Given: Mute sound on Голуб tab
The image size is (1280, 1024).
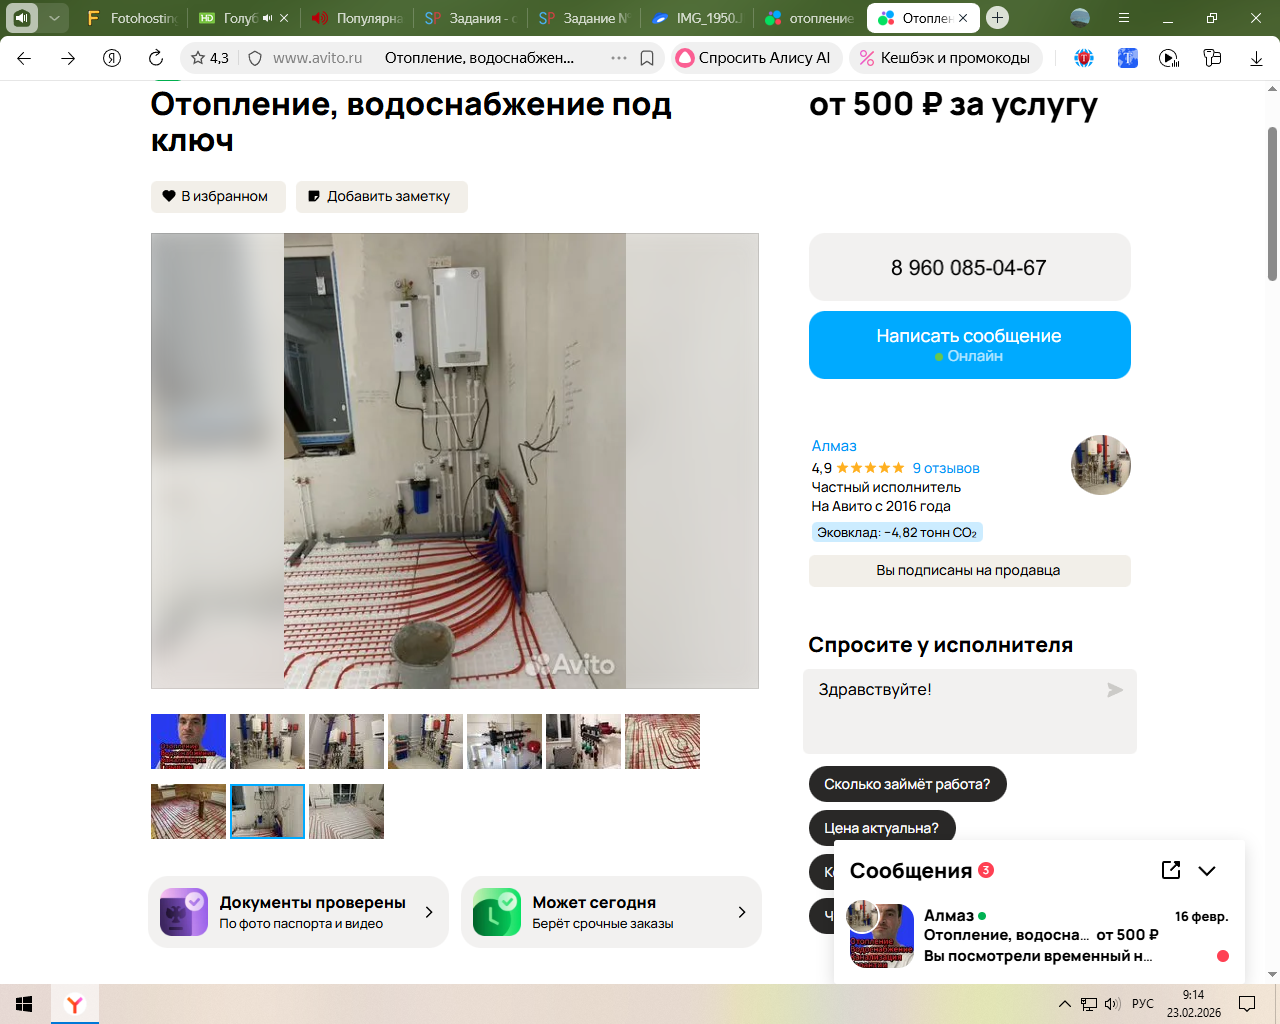Looking at the screenshot, I should [267, 18].
